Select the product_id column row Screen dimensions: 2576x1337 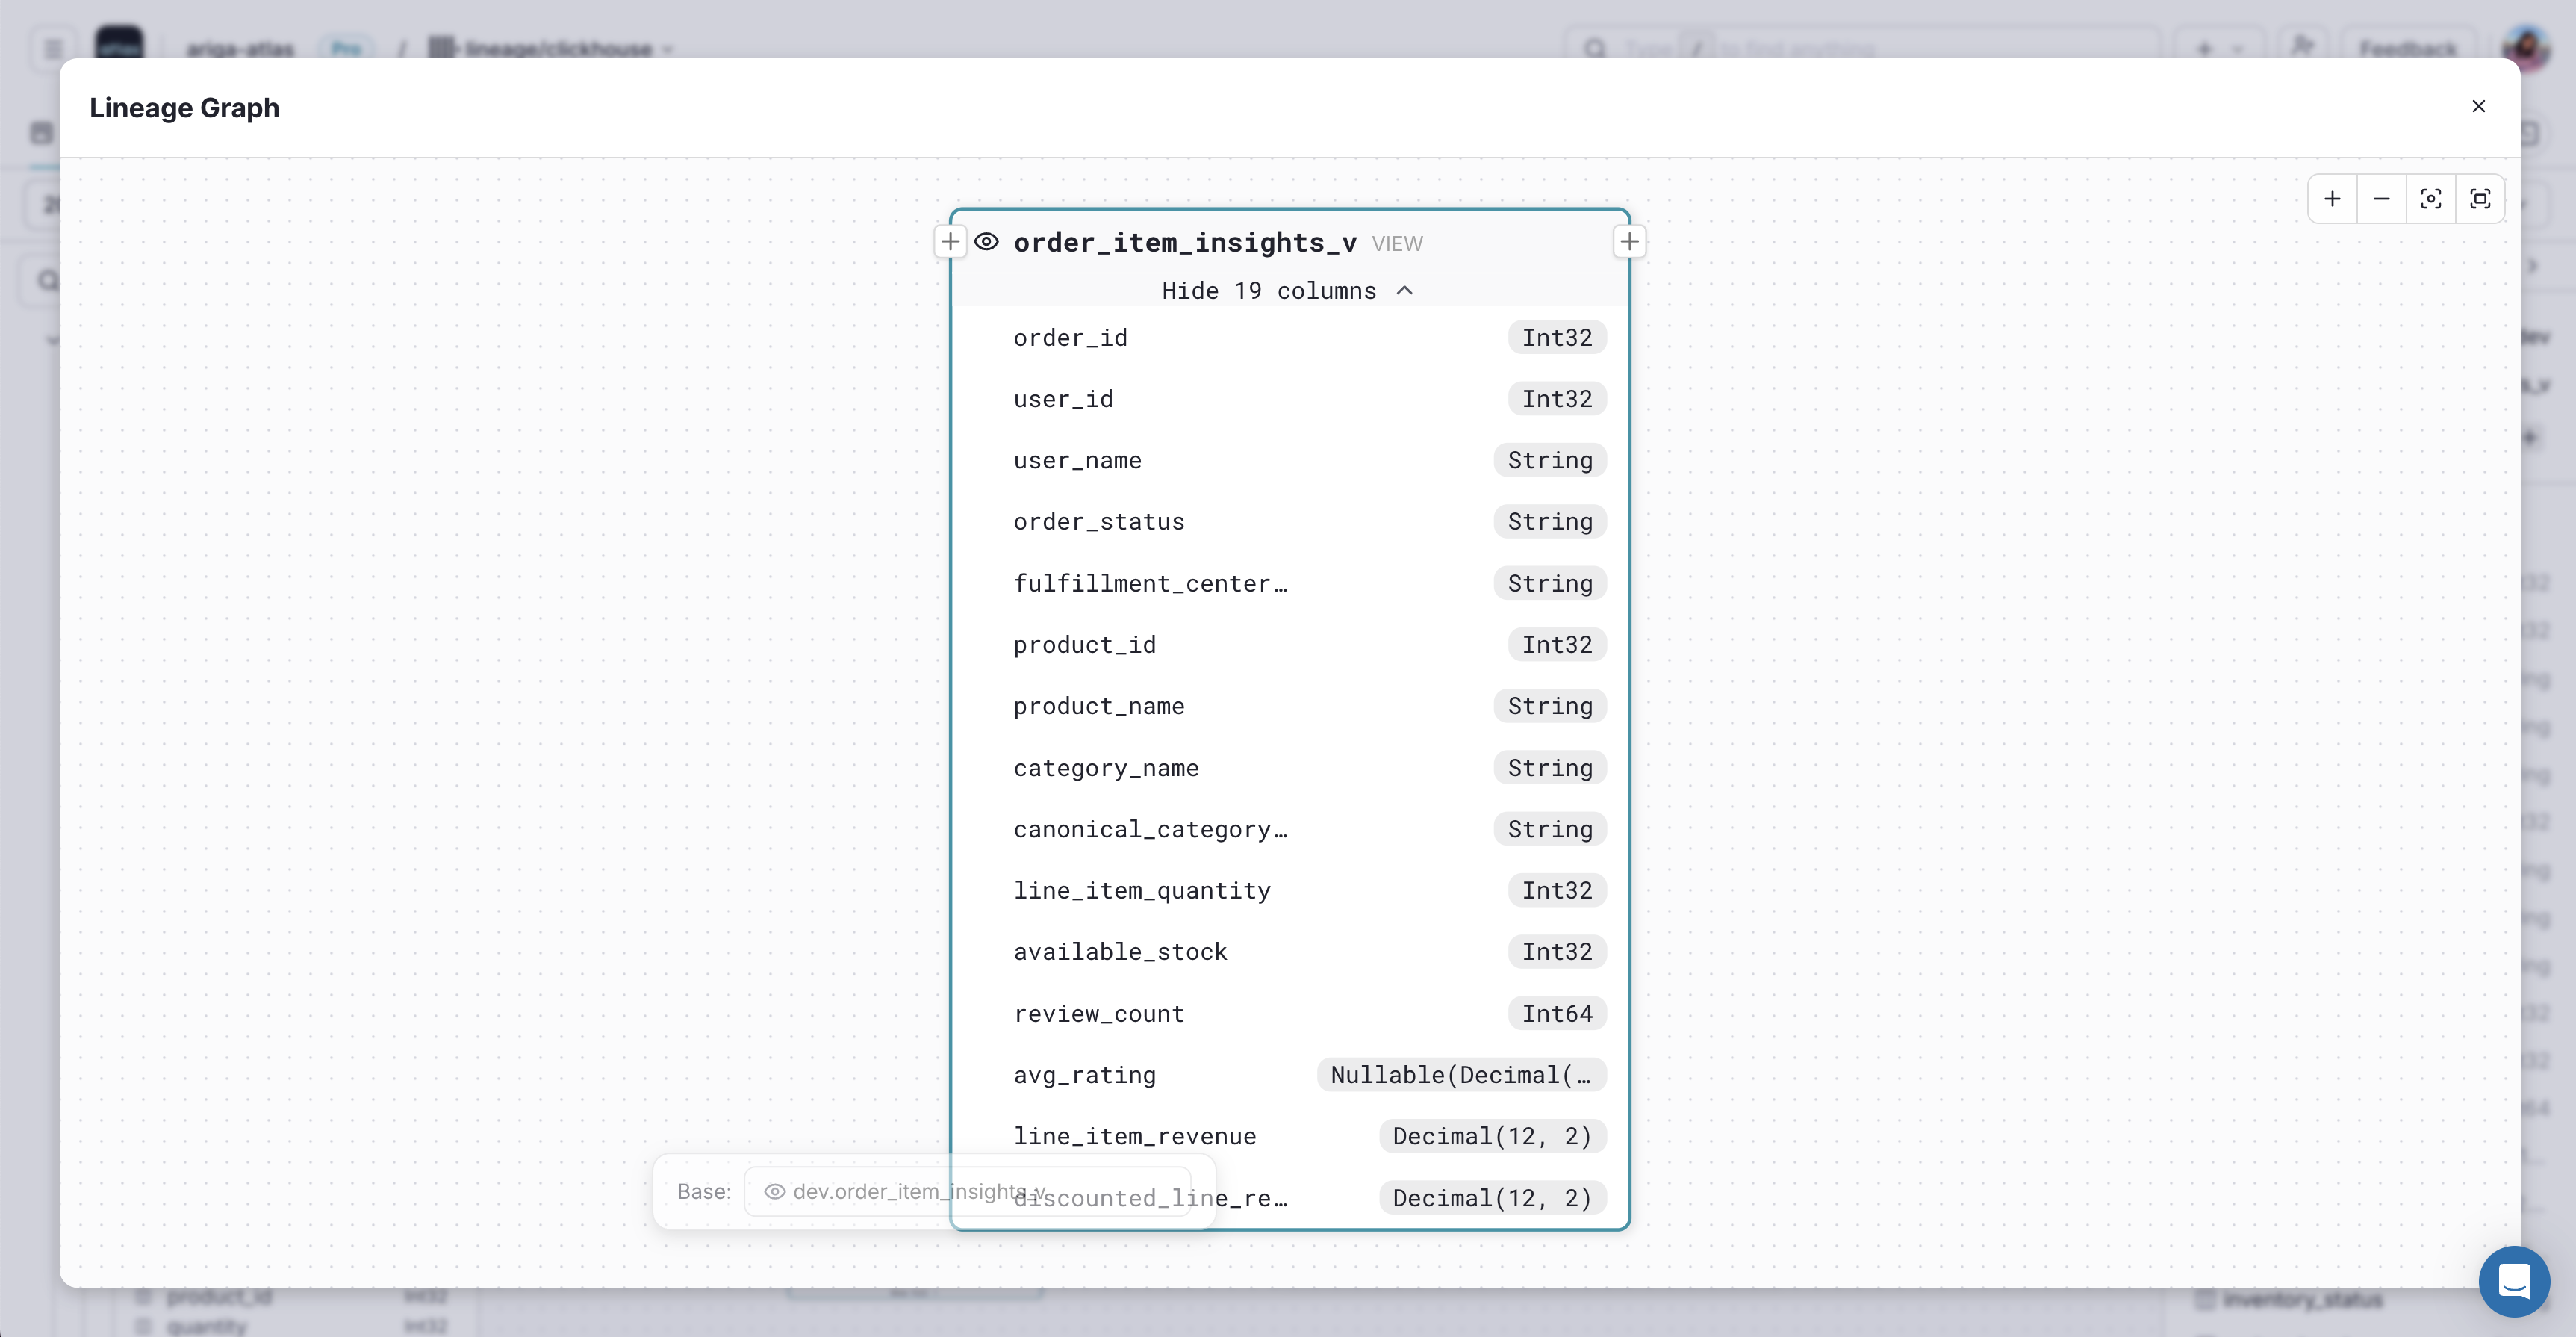click(x=1288, y=644)
